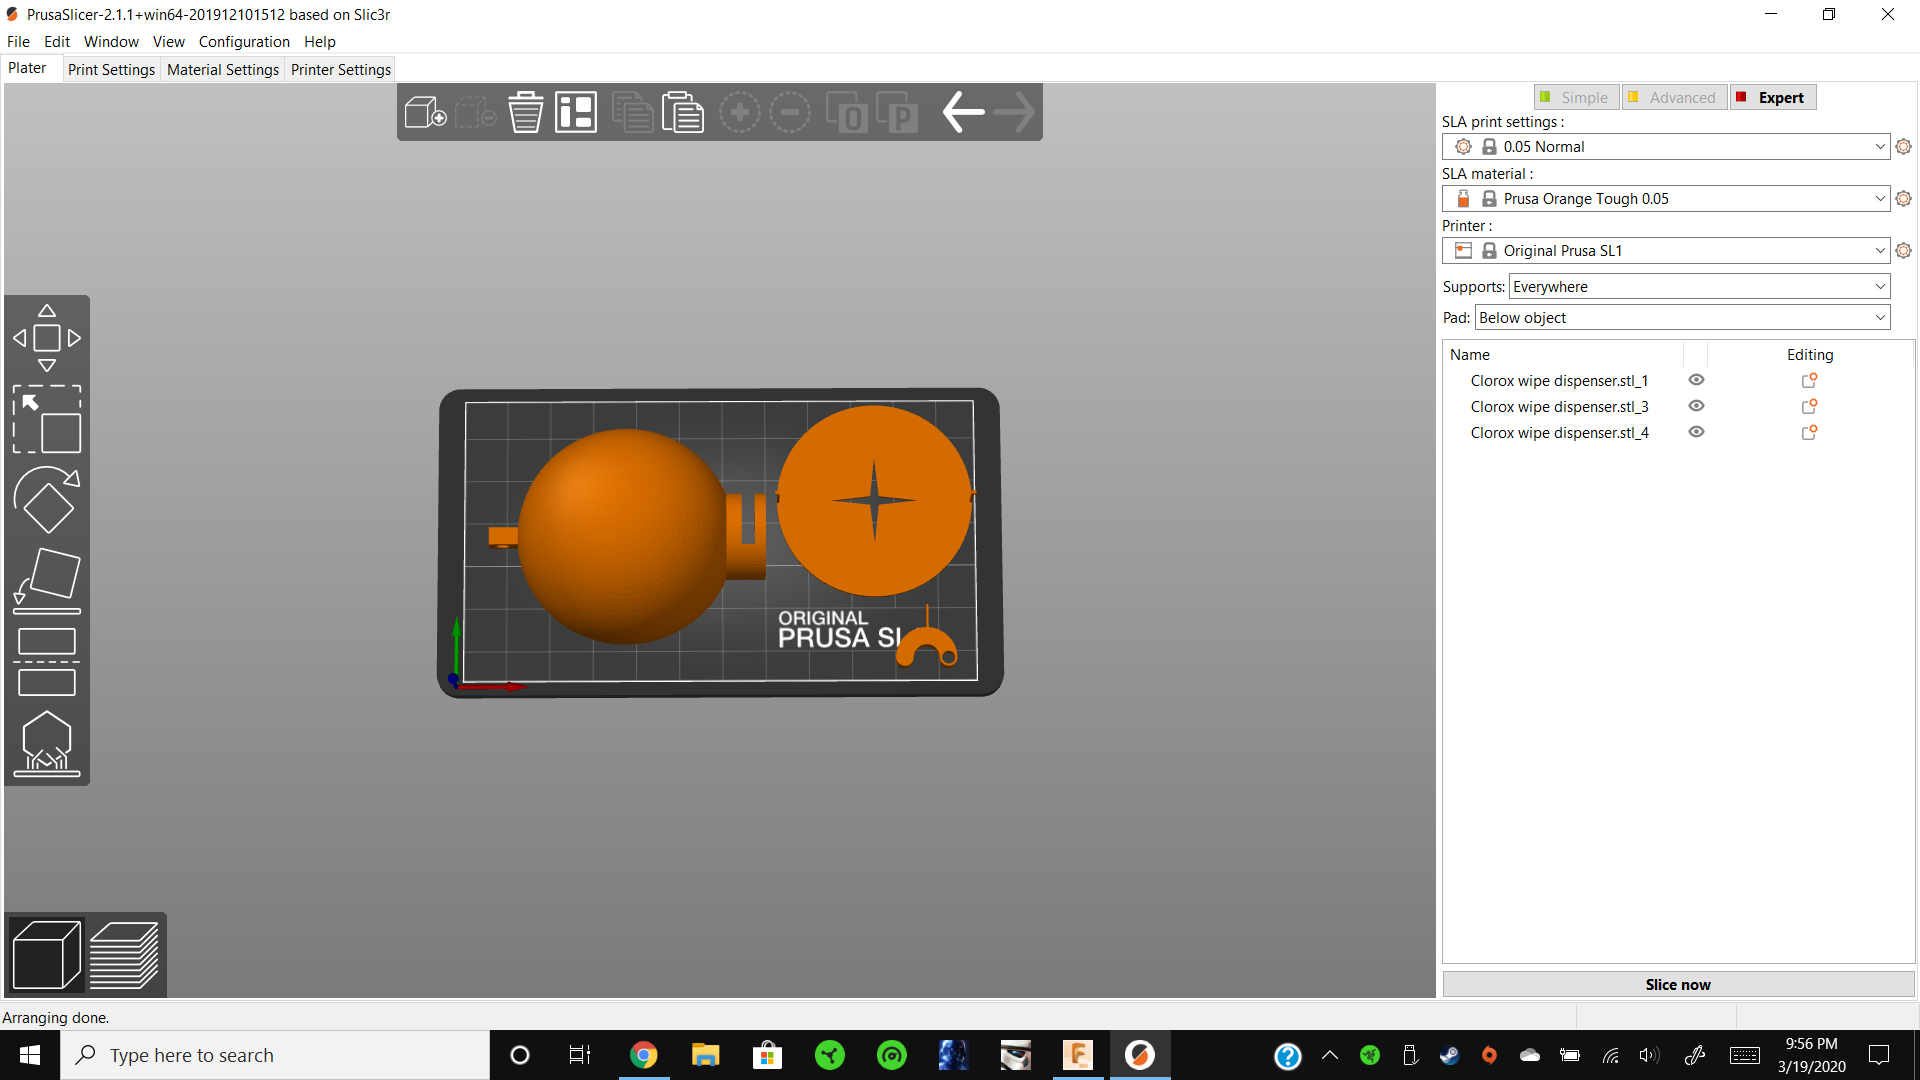
Task: Click the Remove instance minus icon
Action: (x=790, y=112)
